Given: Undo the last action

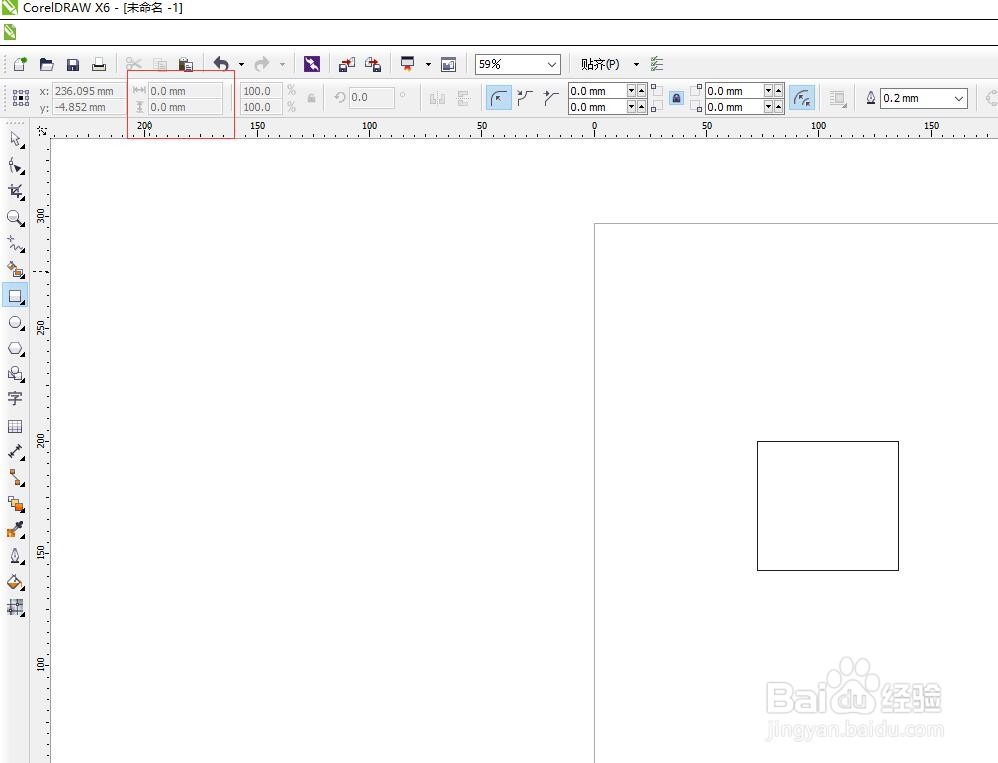Looking at the screenshot, I should tap(221, 64).
